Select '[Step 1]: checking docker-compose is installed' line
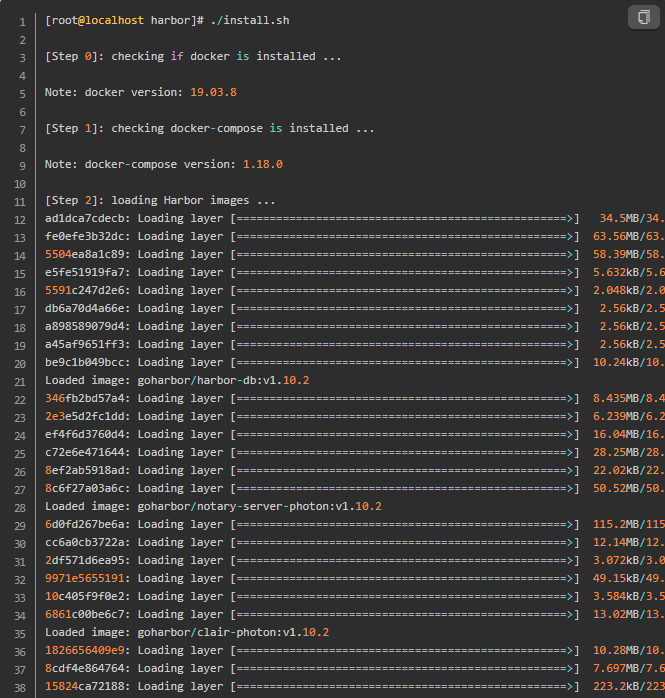 point(210,128)
